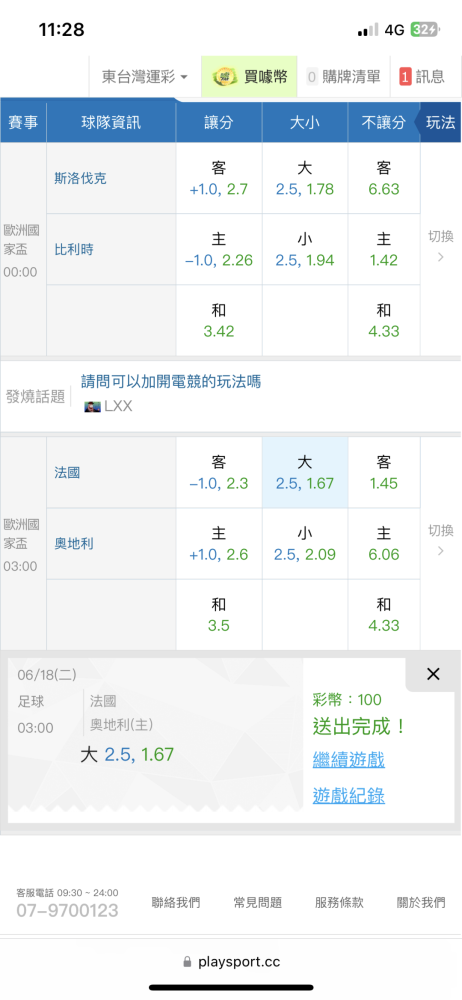Open the 常見問題 footer link
Screen dimensions: 462x1000
point(258,902)
